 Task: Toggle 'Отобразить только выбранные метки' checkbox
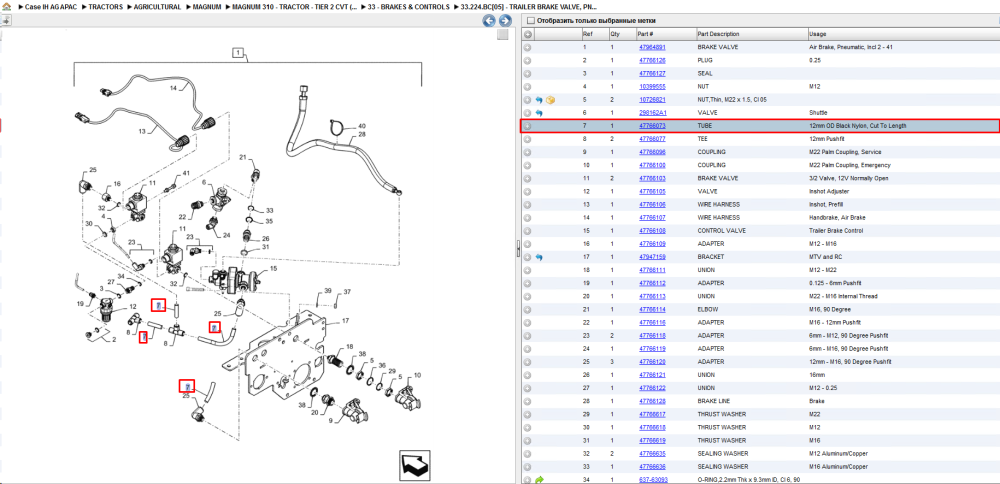pos(531,21)
